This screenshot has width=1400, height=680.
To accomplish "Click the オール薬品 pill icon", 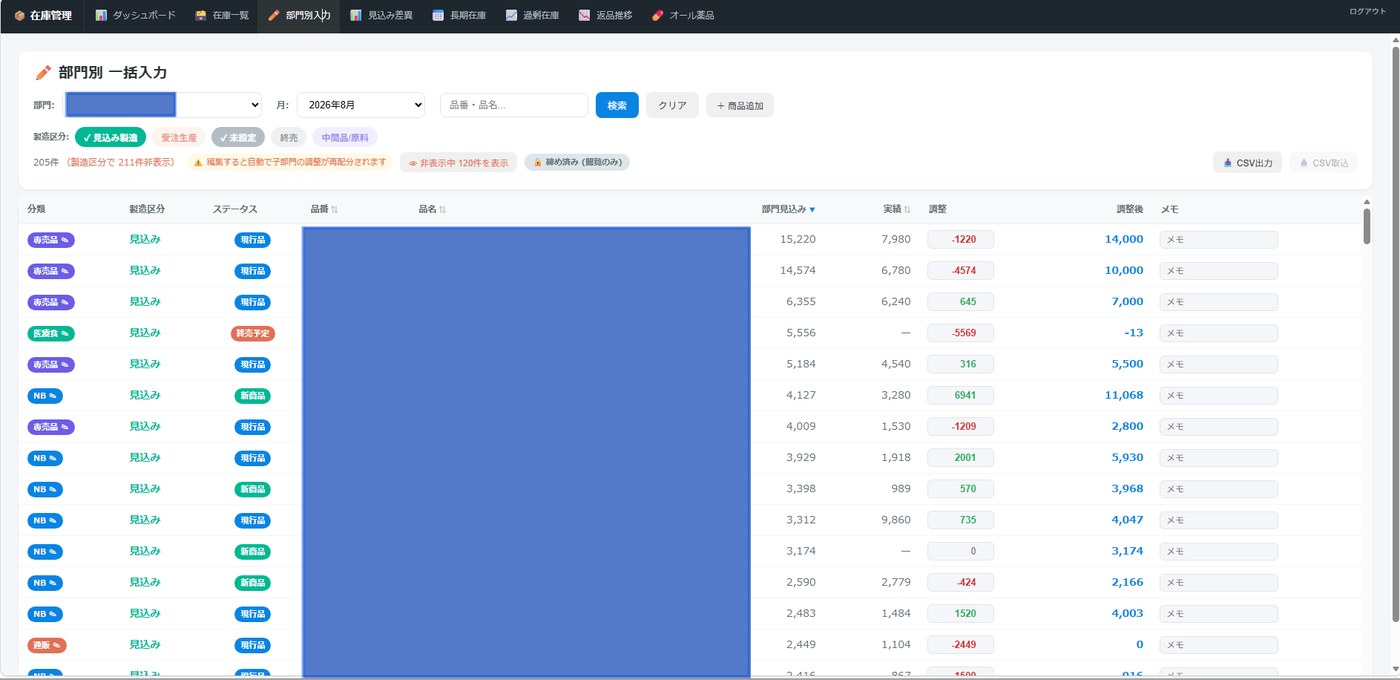I will tap(657, 15).
